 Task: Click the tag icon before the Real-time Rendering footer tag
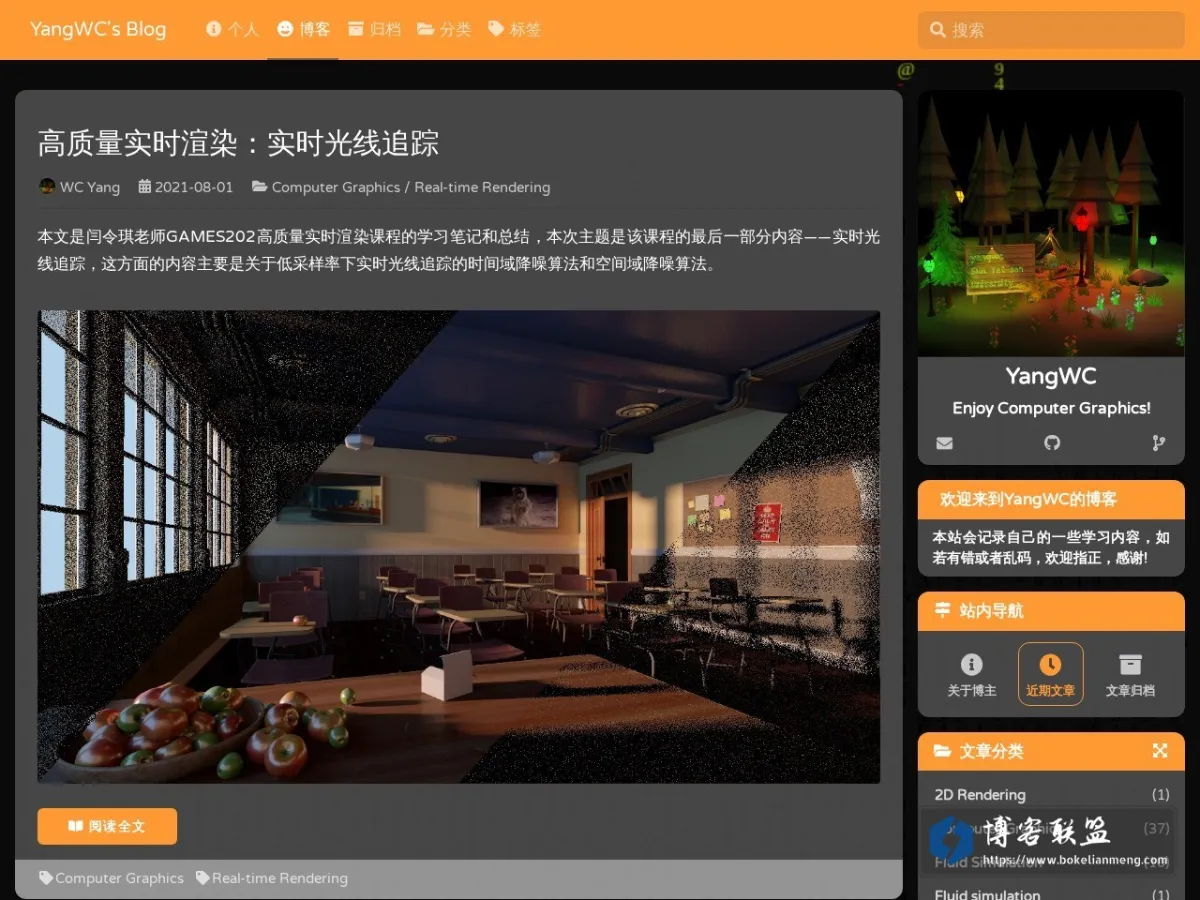[x=203, y=878]
